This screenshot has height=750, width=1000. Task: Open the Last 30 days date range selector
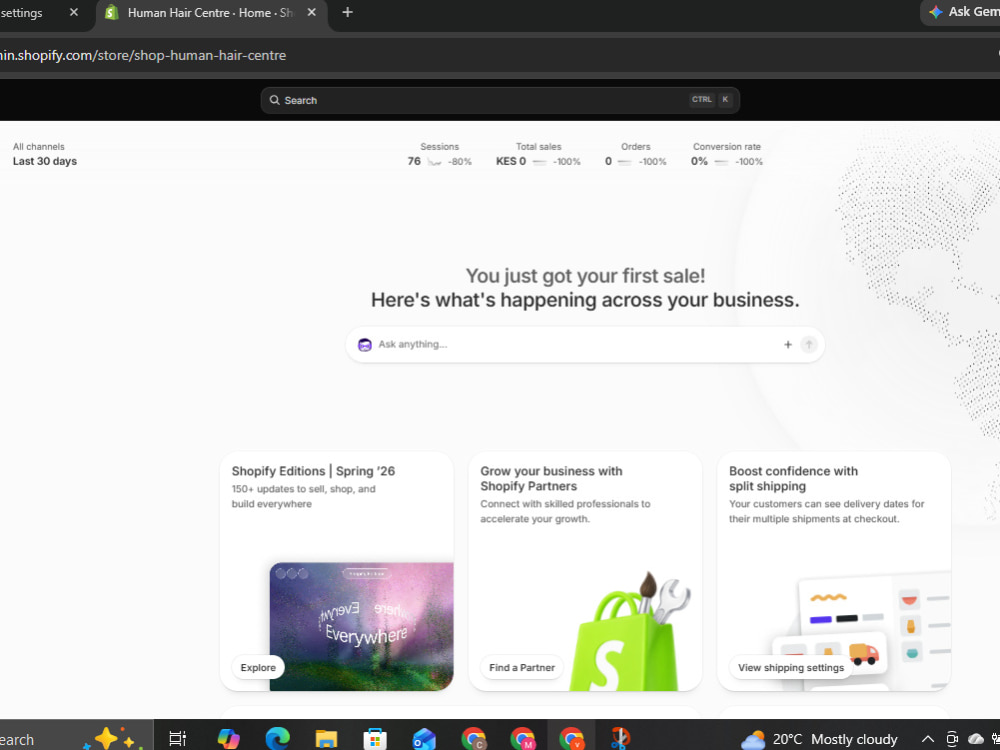(45, 161)
